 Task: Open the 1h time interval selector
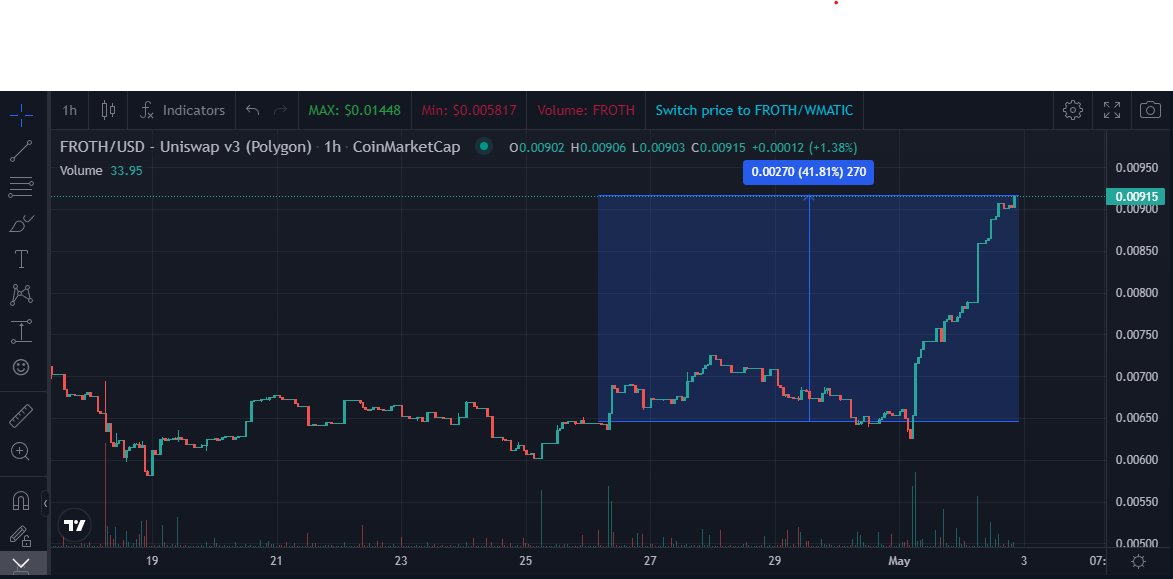click(70, 111)
